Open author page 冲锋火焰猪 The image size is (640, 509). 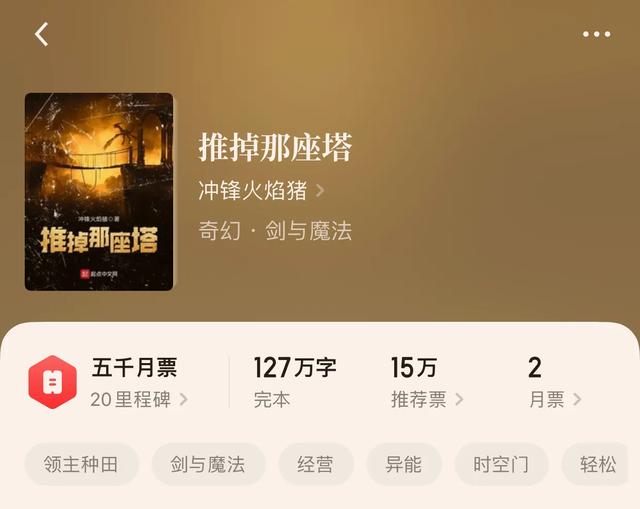tap(252, 190)
